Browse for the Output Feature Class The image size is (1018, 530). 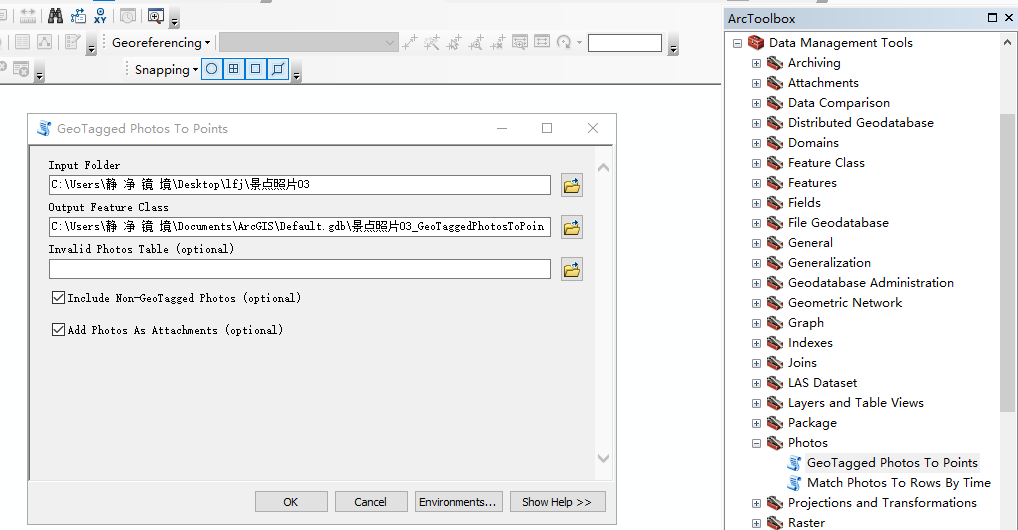tap(571, 227)
